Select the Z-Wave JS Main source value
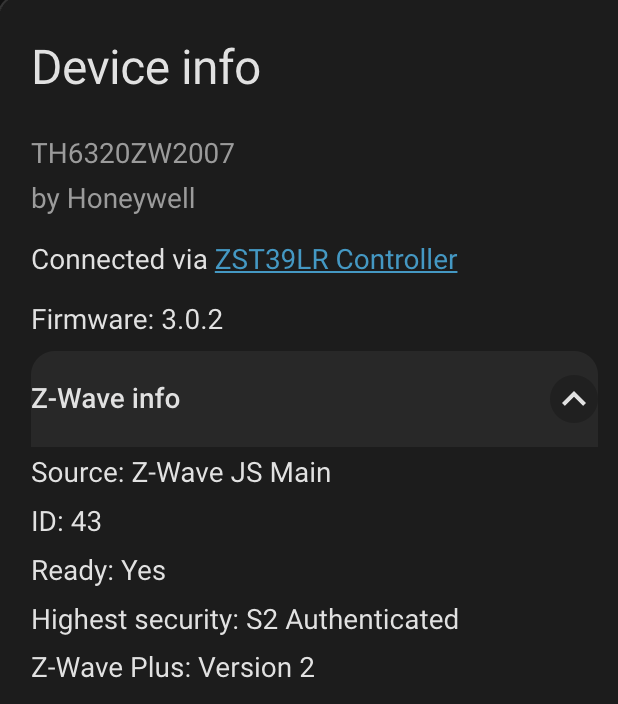The image size is (618, 704). pyautogui.click(x=231, y=472)
